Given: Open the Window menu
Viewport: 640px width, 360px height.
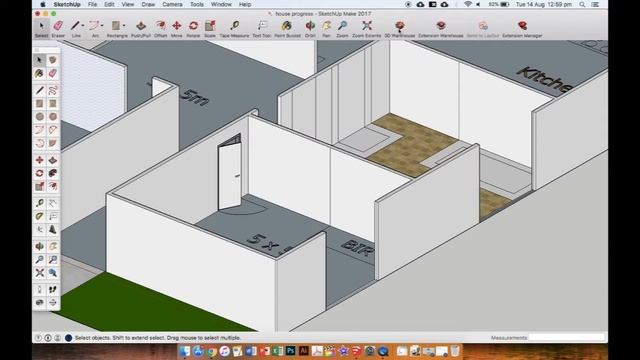Looking at the screenshot, I should (221, 4).
